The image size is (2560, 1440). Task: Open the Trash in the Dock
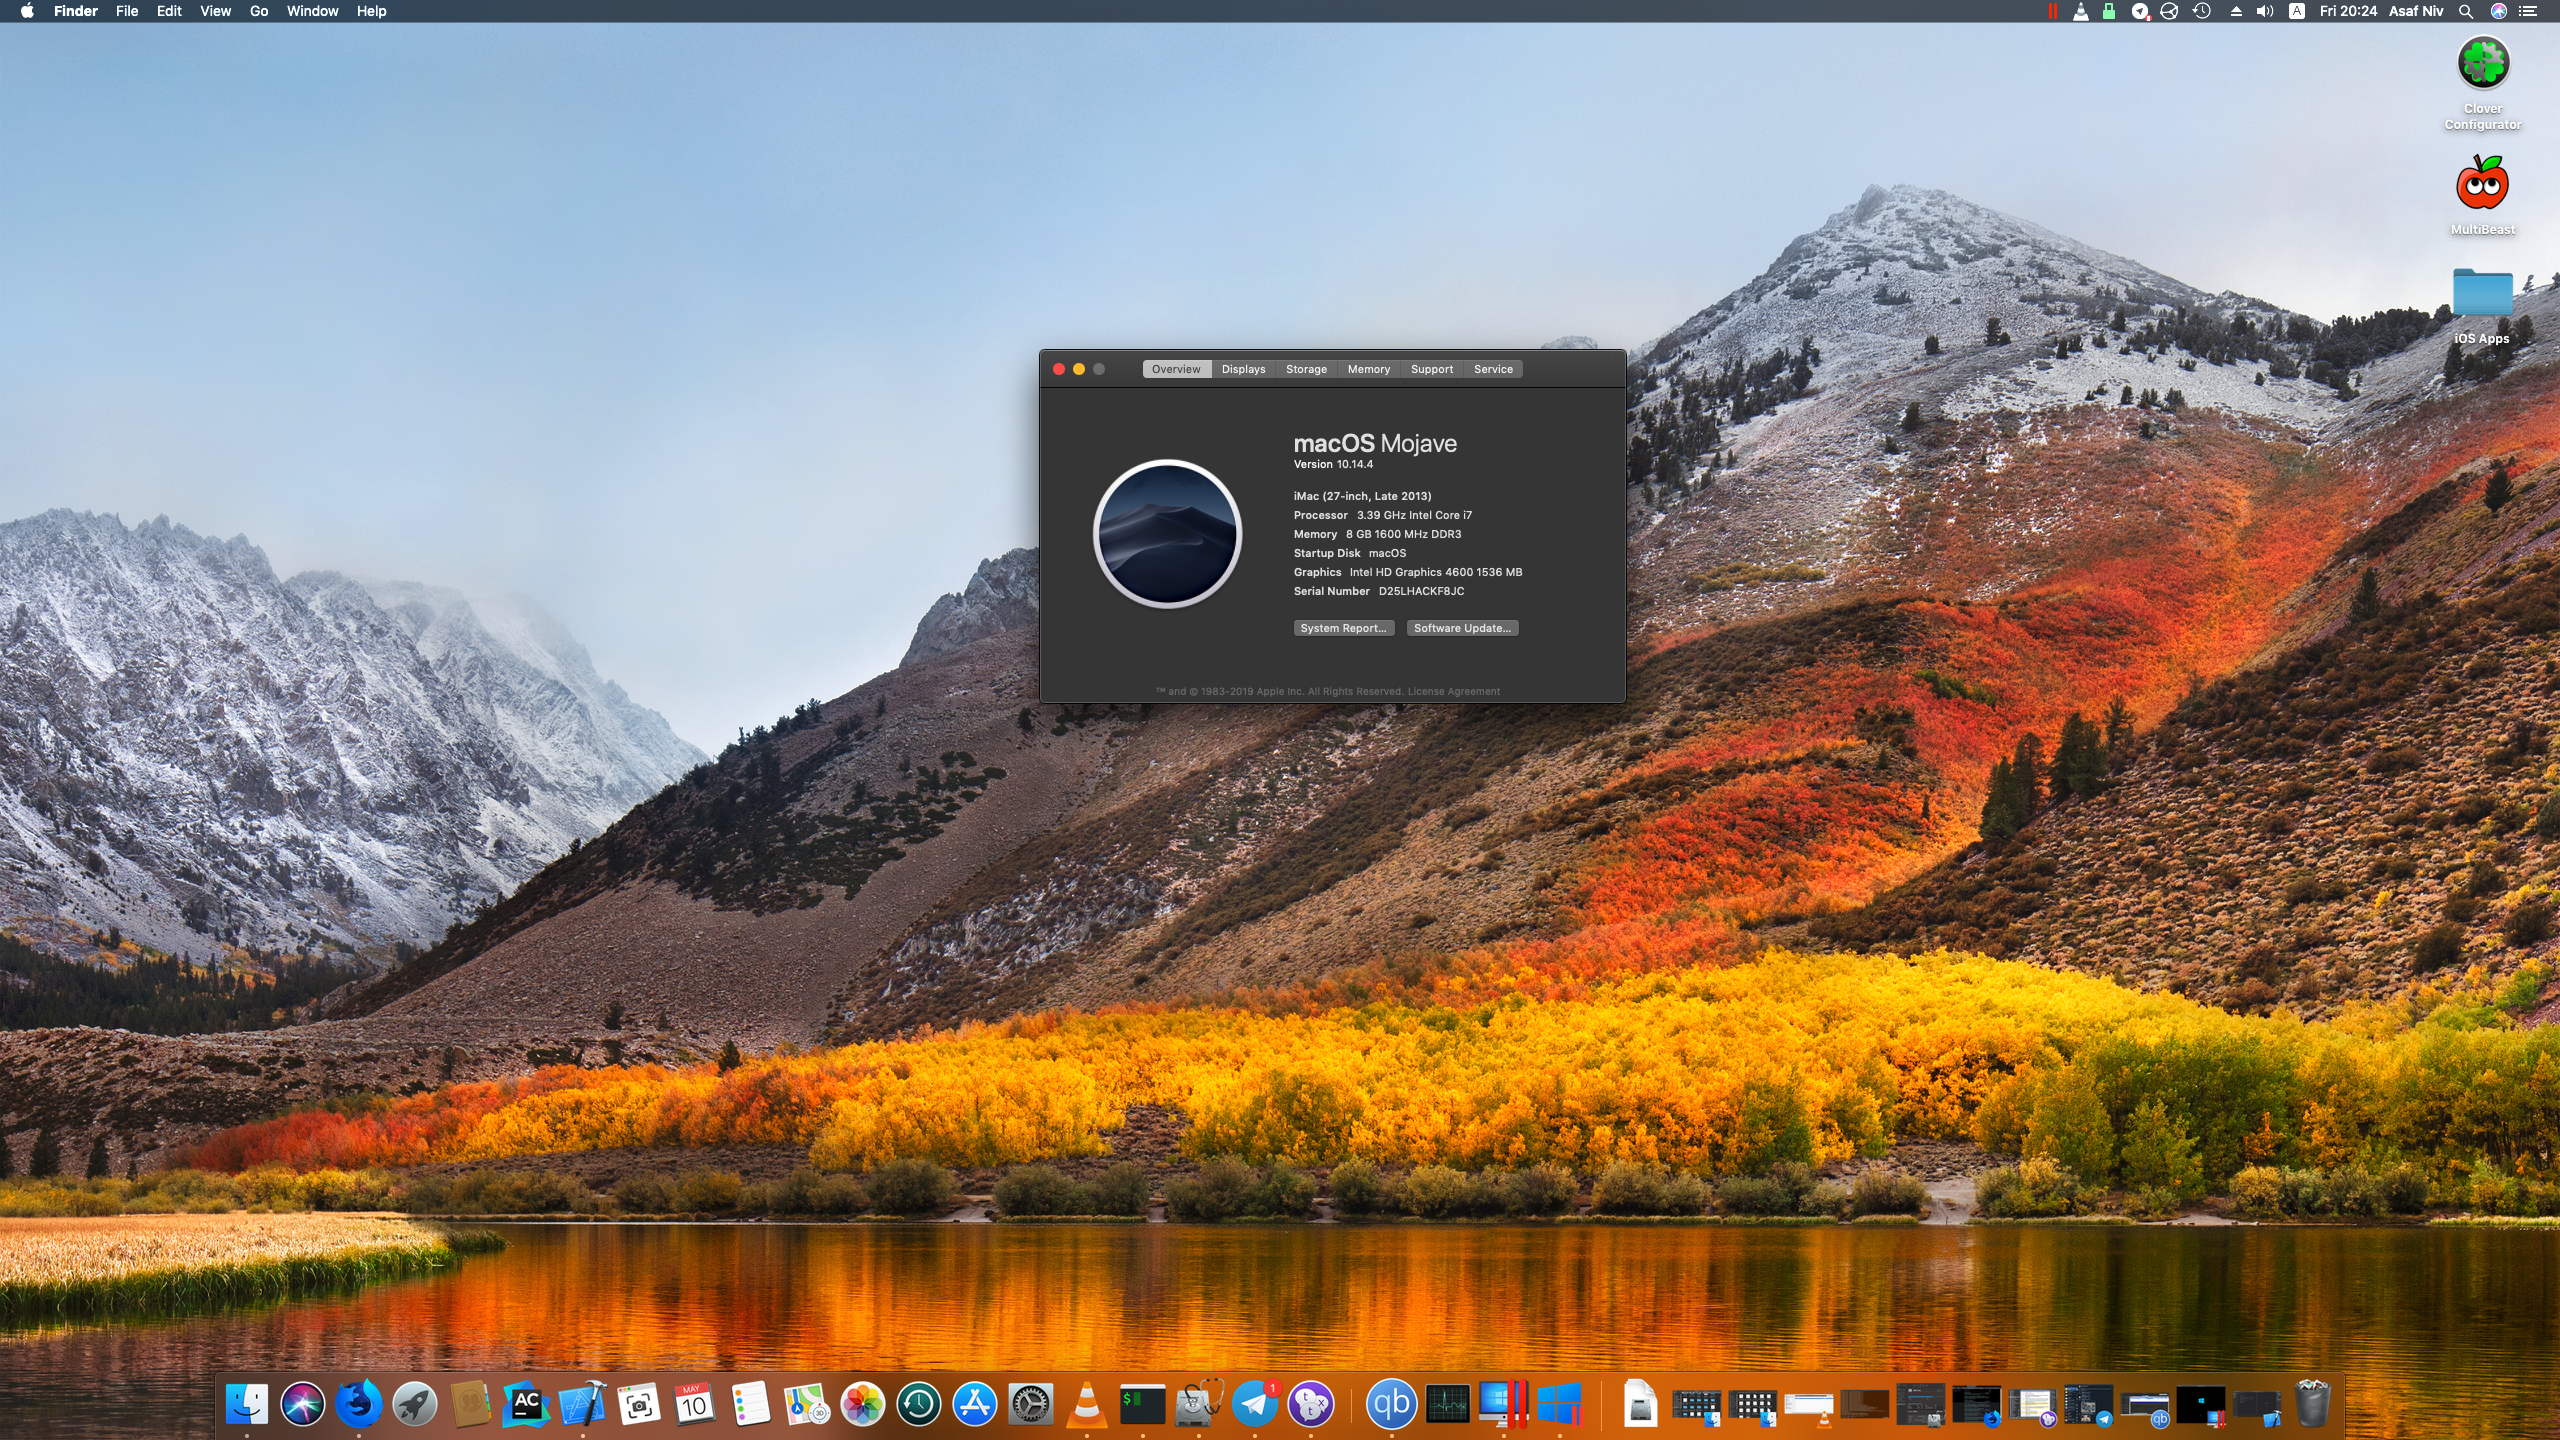click(2313, 1405)
